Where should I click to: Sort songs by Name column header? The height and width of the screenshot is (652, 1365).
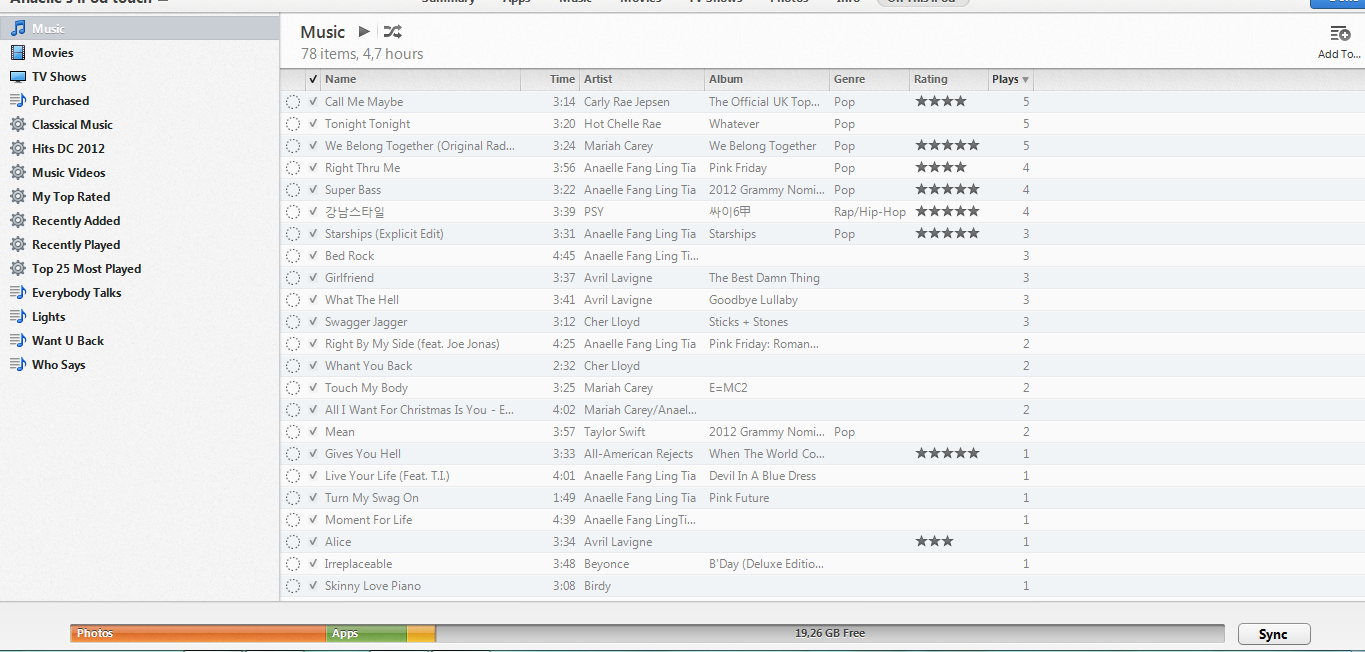(421, 79)
